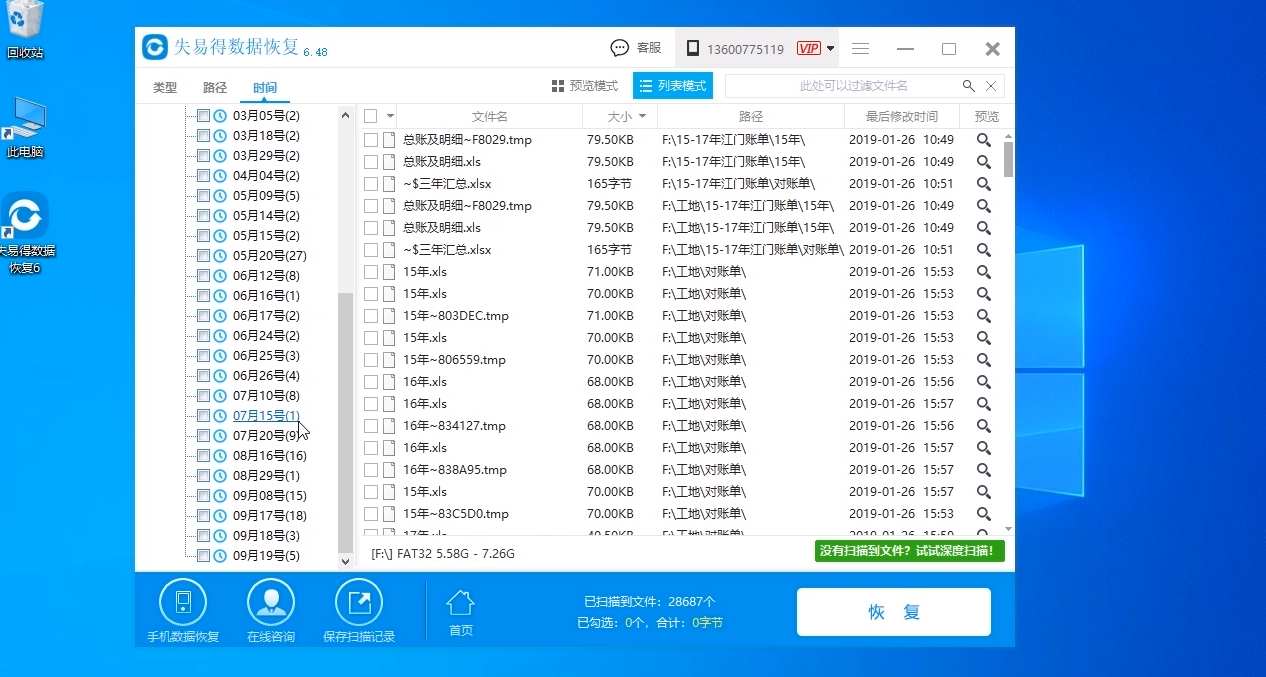1266x677 pixels.
Task: Click clock icon beside 08月16号(16)
Action: click(220, 456)
